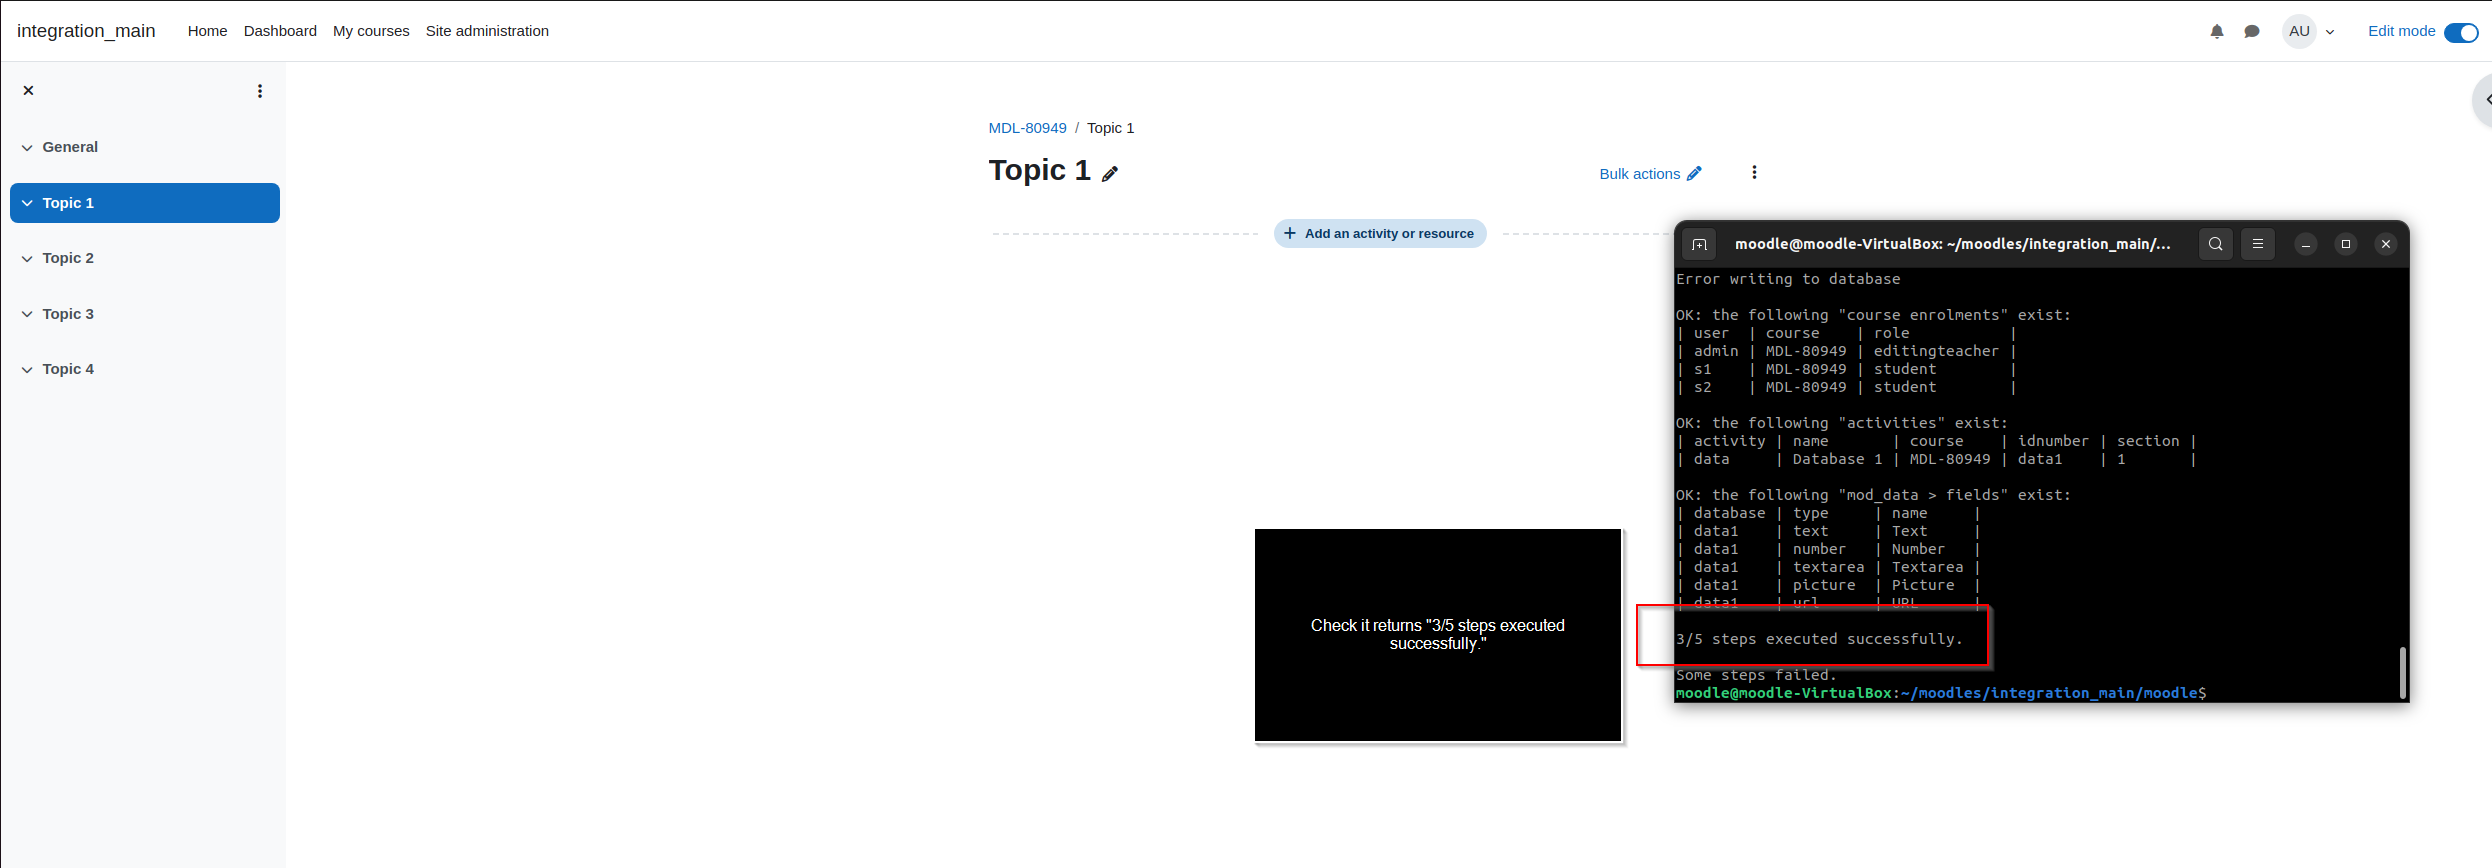Click the "textarea" type in terminal output
Screen dimensions: 2492x868
coord(1828,567)
